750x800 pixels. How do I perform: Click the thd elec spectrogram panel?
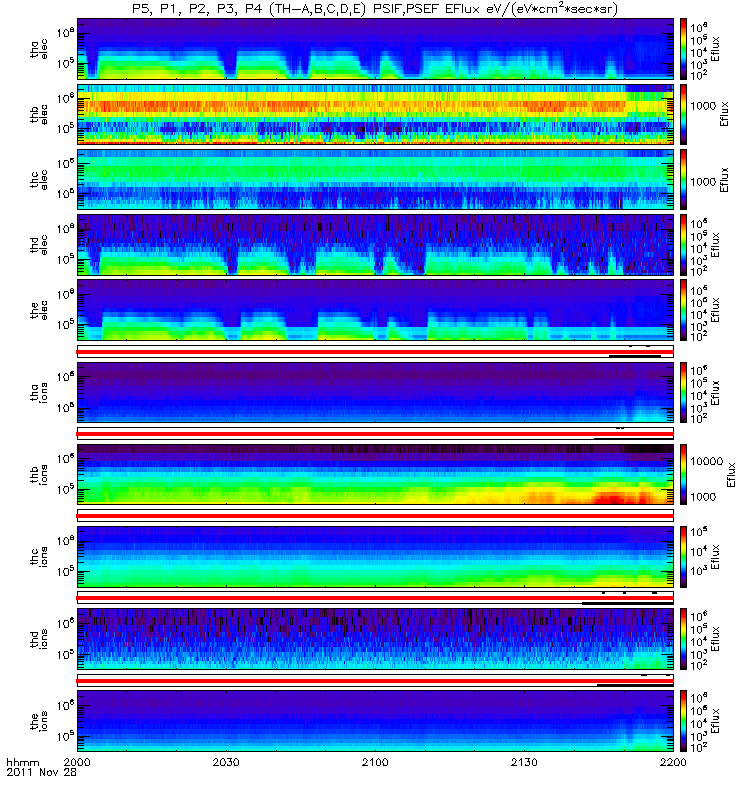pyautogui.click(x=376, y=244)
